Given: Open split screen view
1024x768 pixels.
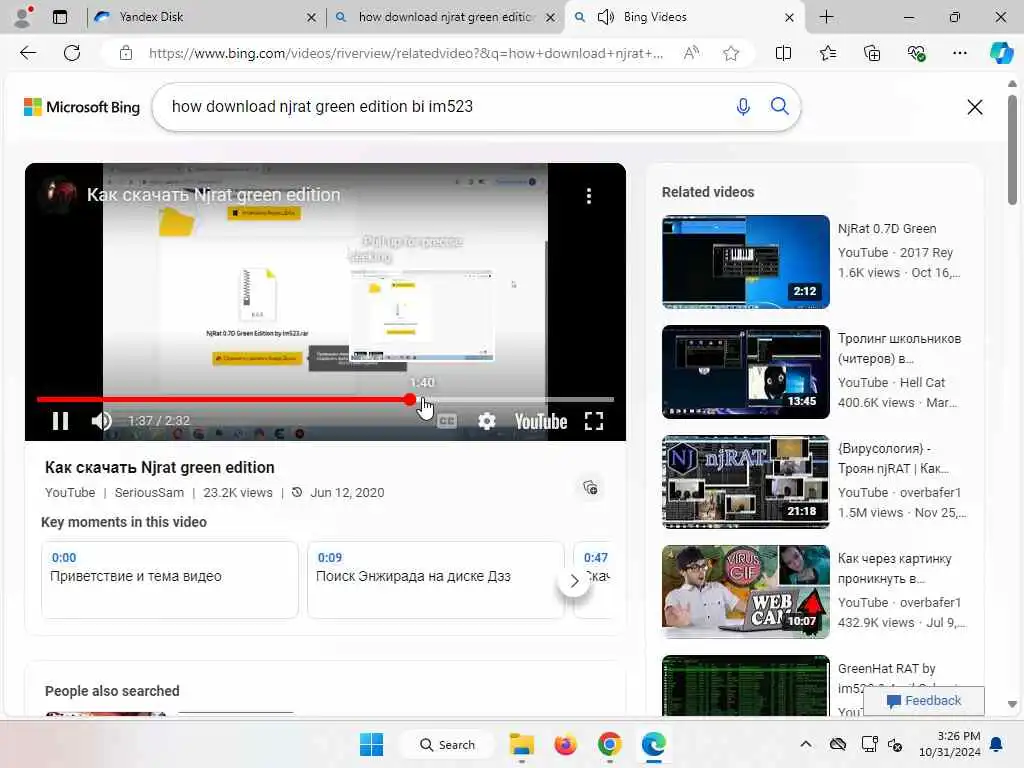Looking at the screenshot, I should 783,53.
